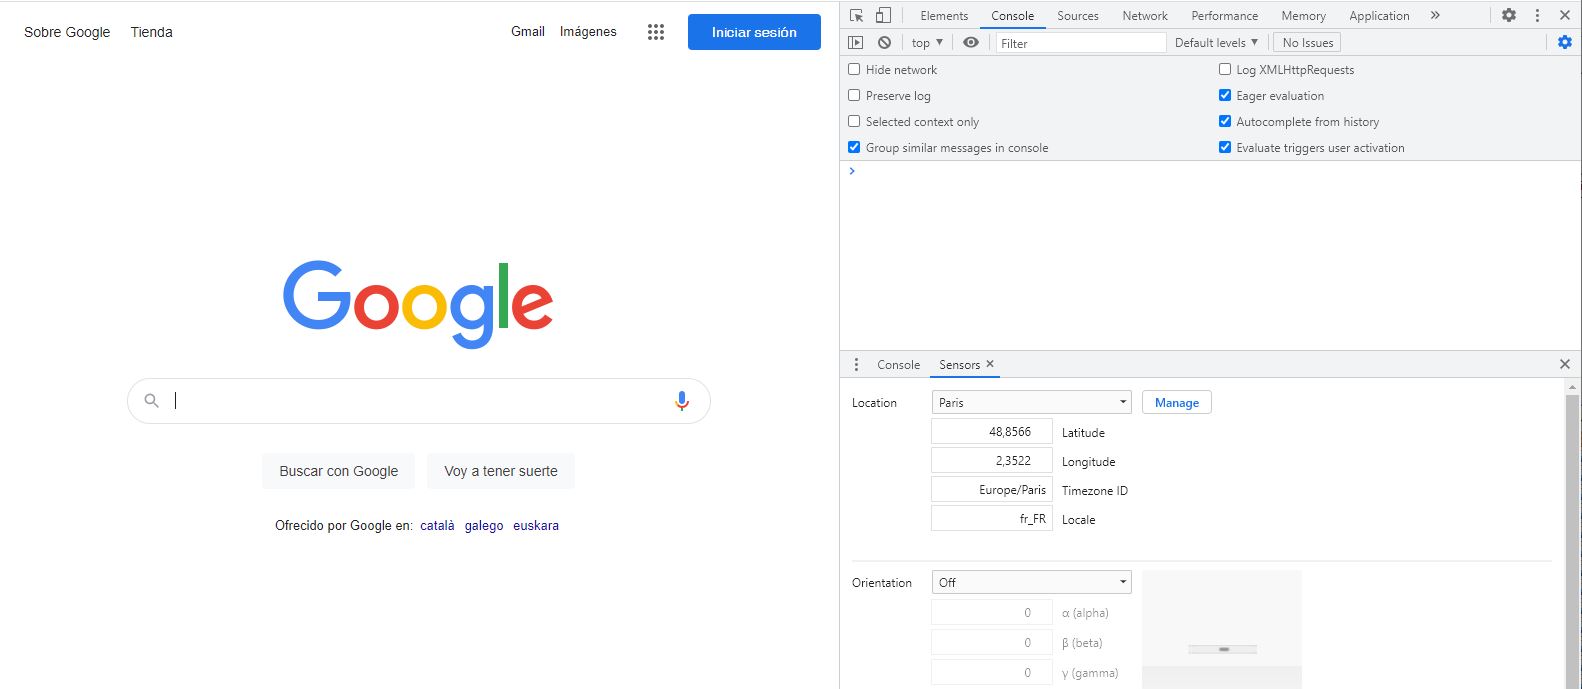Open the Tienda link

[152, 32]
